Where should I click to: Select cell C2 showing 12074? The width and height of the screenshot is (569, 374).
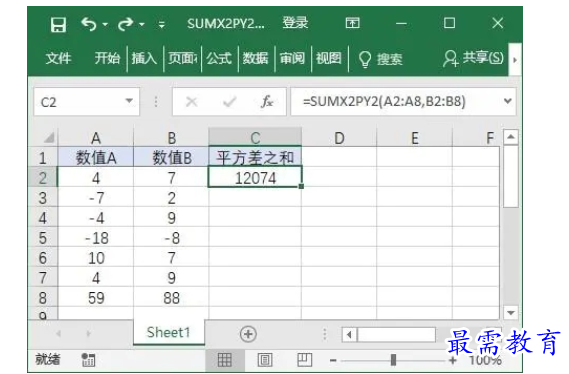point(255,177)
